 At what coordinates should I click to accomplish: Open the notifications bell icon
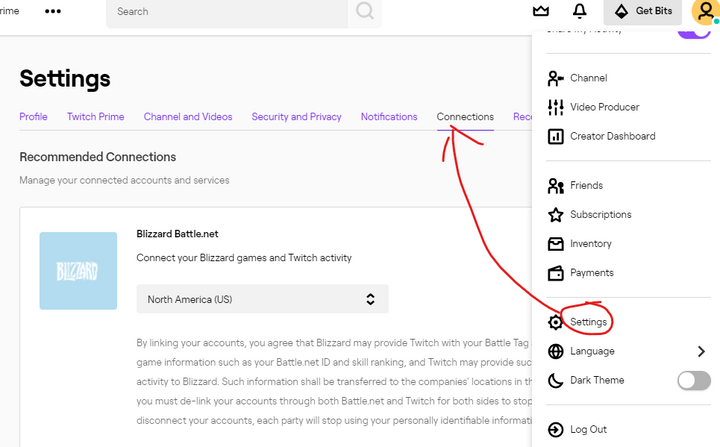coord(579,11)
